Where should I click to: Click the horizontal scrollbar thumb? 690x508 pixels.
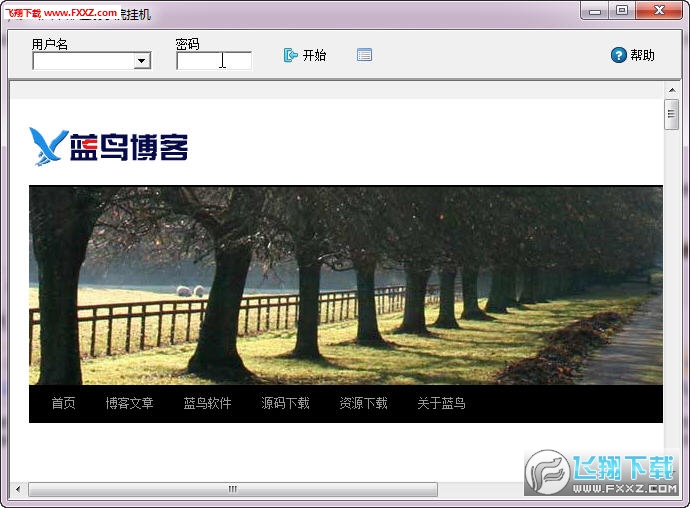point(233,489)
